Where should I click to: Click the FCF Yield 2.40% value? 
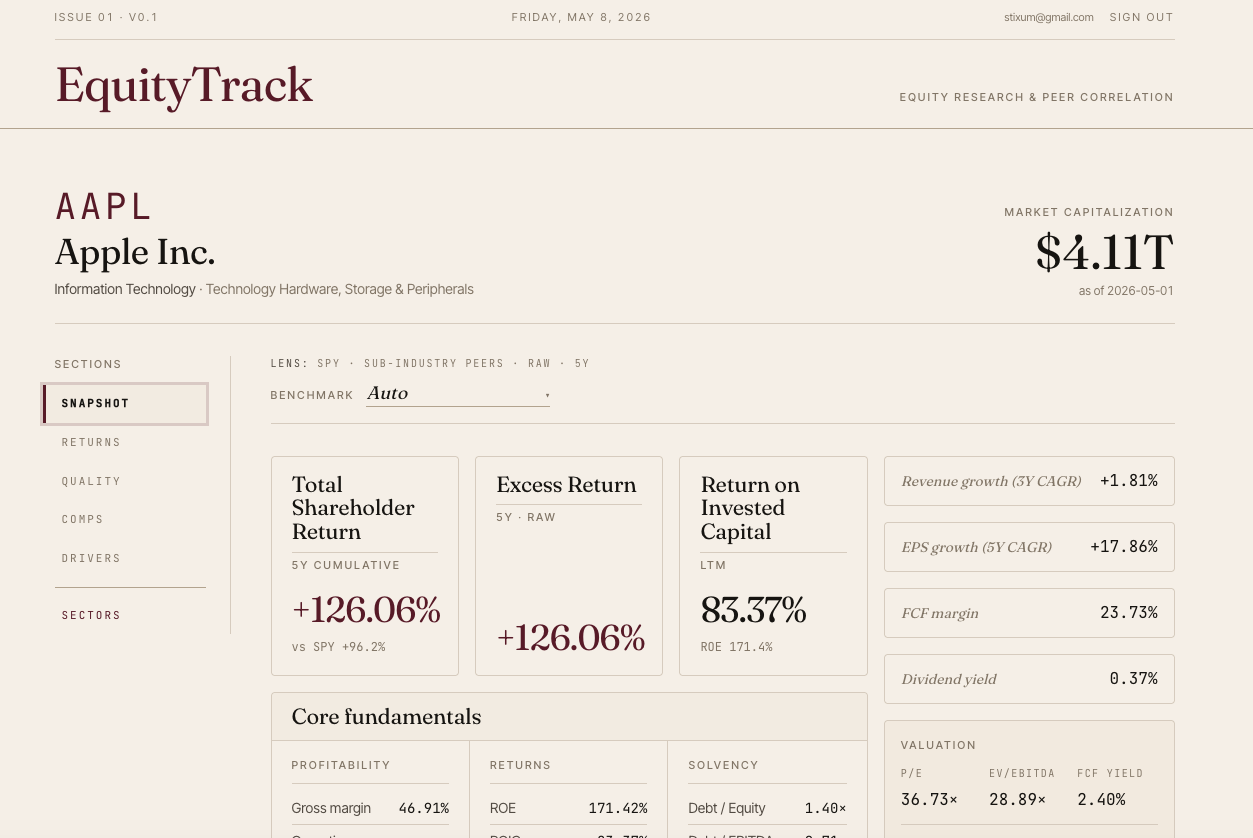point(1101,800)
